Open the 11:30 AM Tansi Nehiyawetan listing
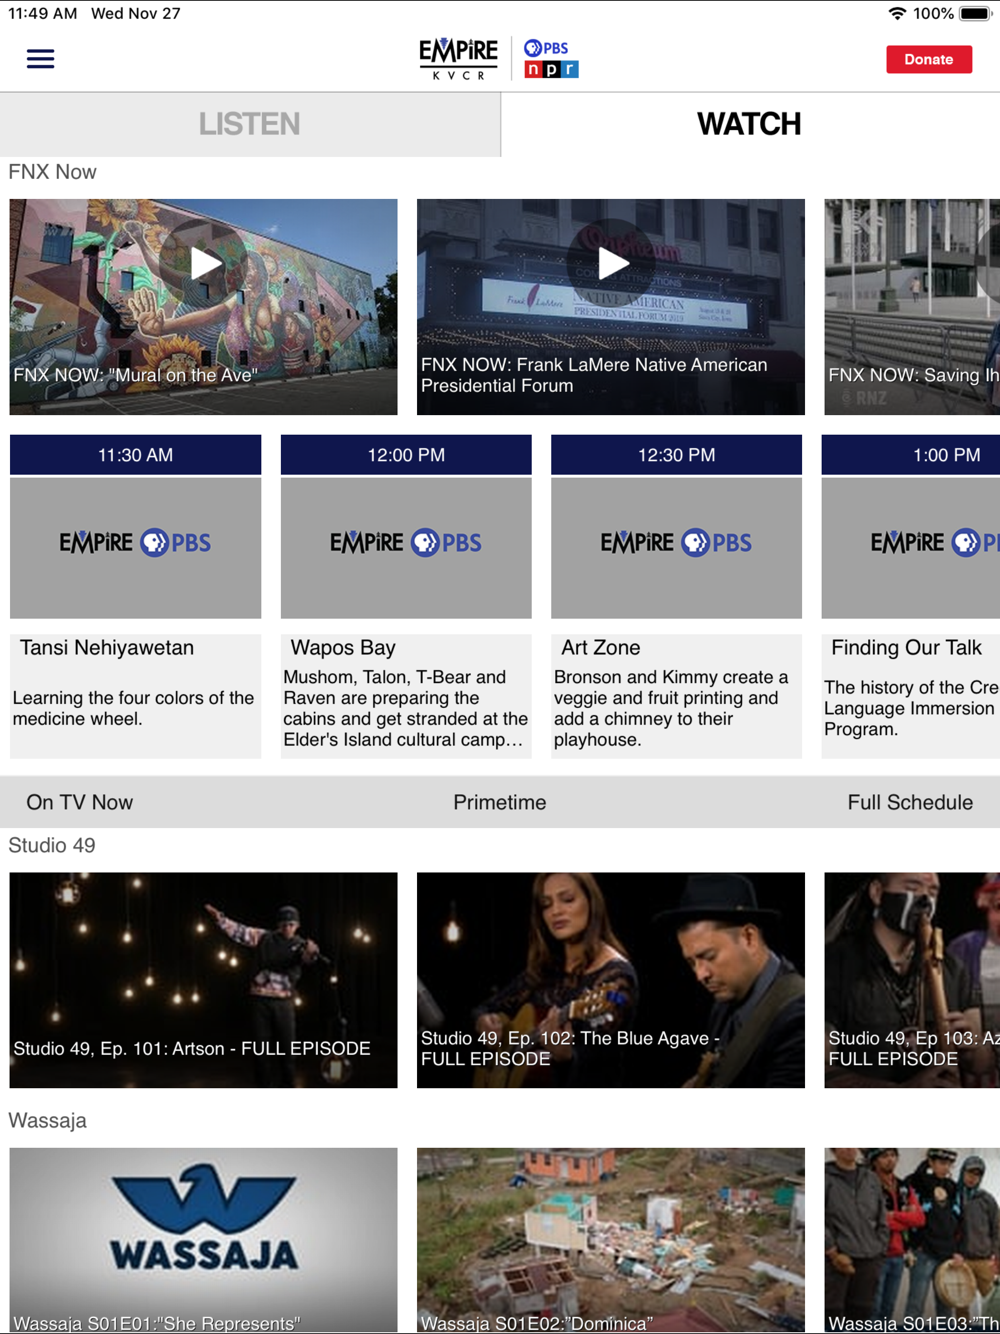This screenshot has height=1334, width=1000. (x=135, y=596)
